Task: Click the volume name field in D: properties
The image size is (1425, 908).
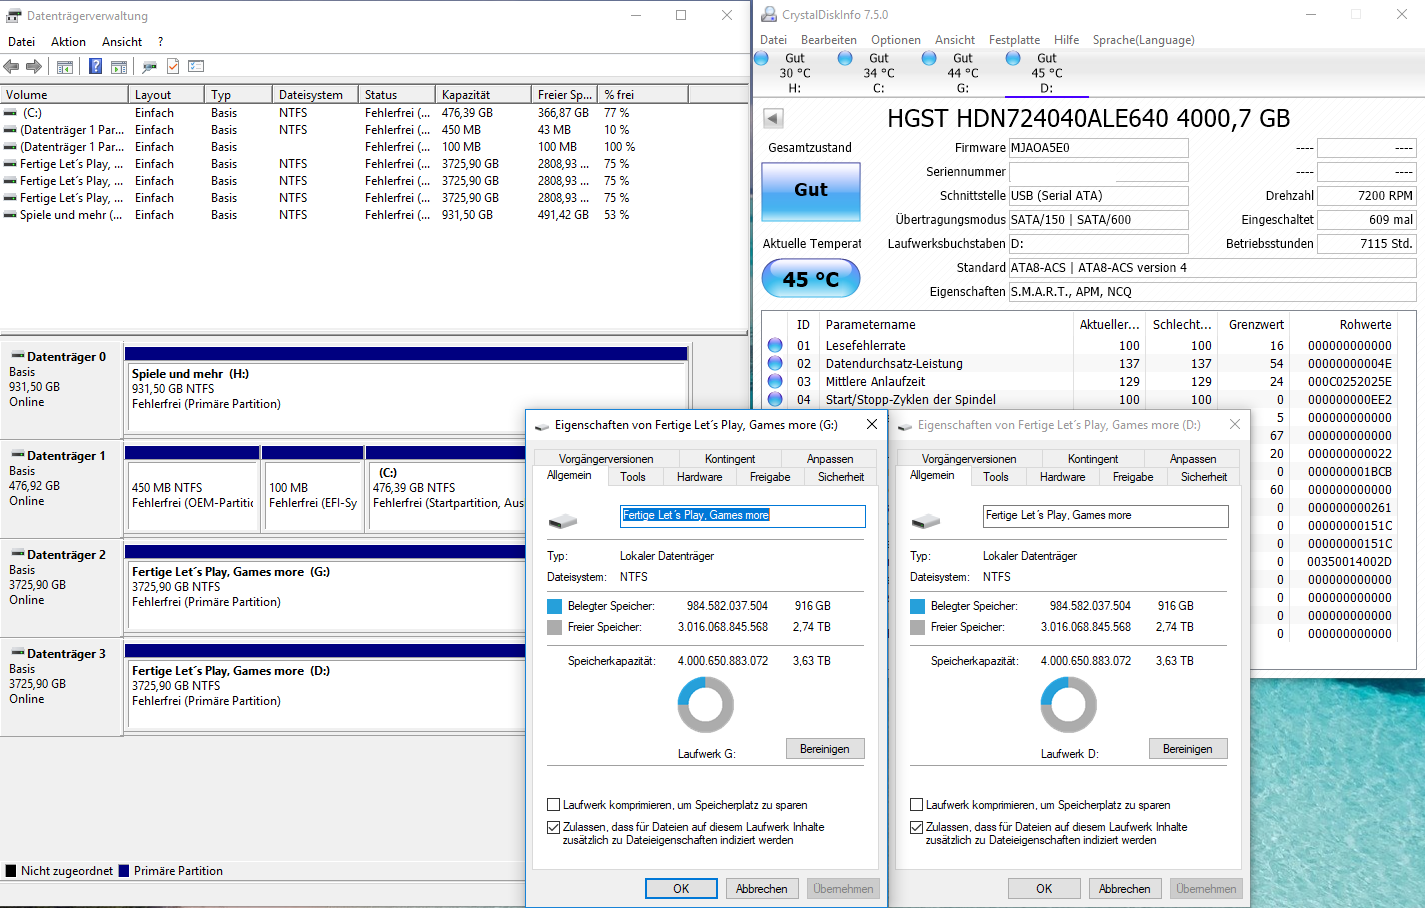Action: point(1106,516)
